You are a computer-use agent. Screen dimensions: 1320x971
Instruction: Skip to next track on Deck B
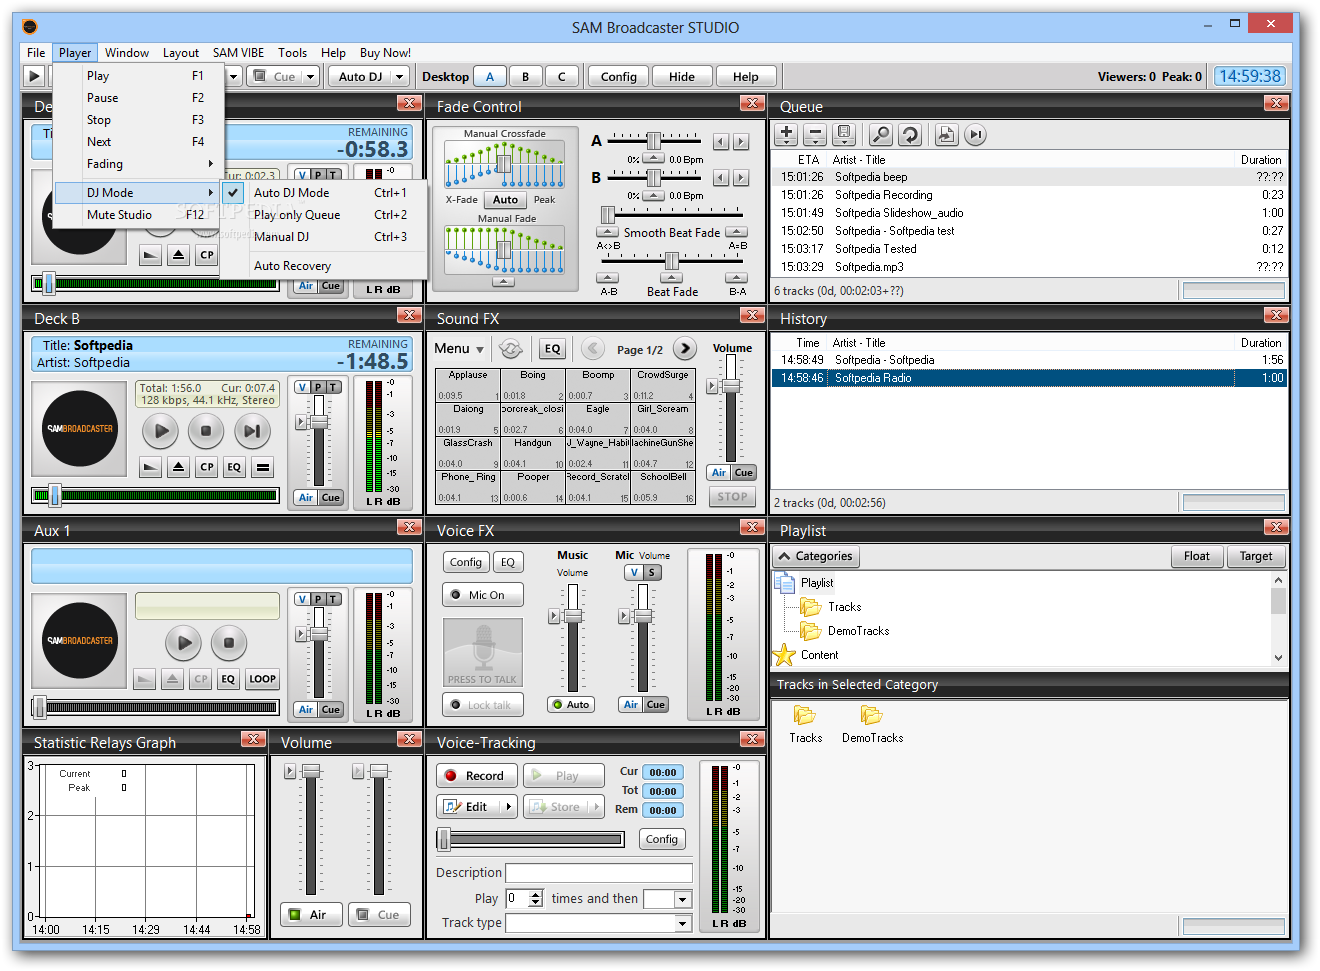coord(252,431)
